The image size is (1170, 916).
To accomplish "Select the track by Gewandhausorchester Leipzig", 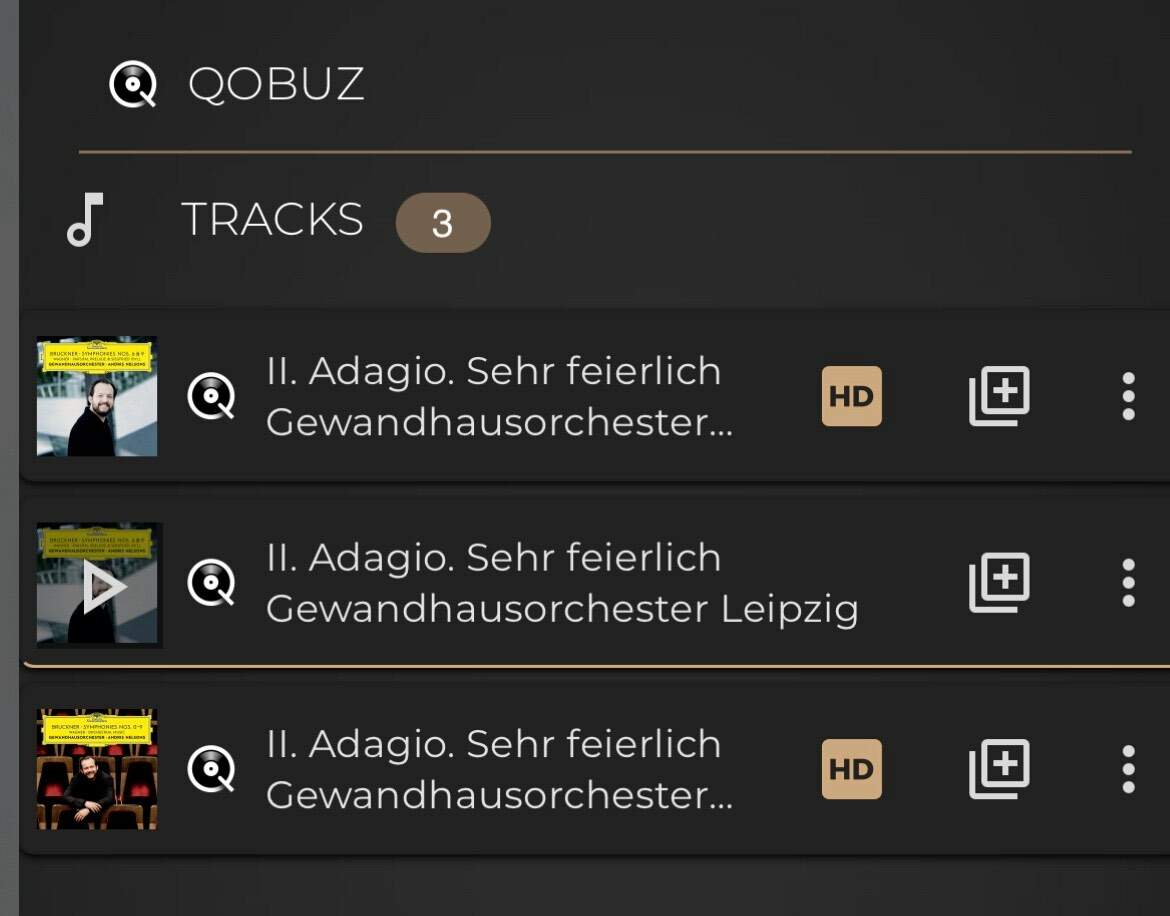I will click(561, 608).
